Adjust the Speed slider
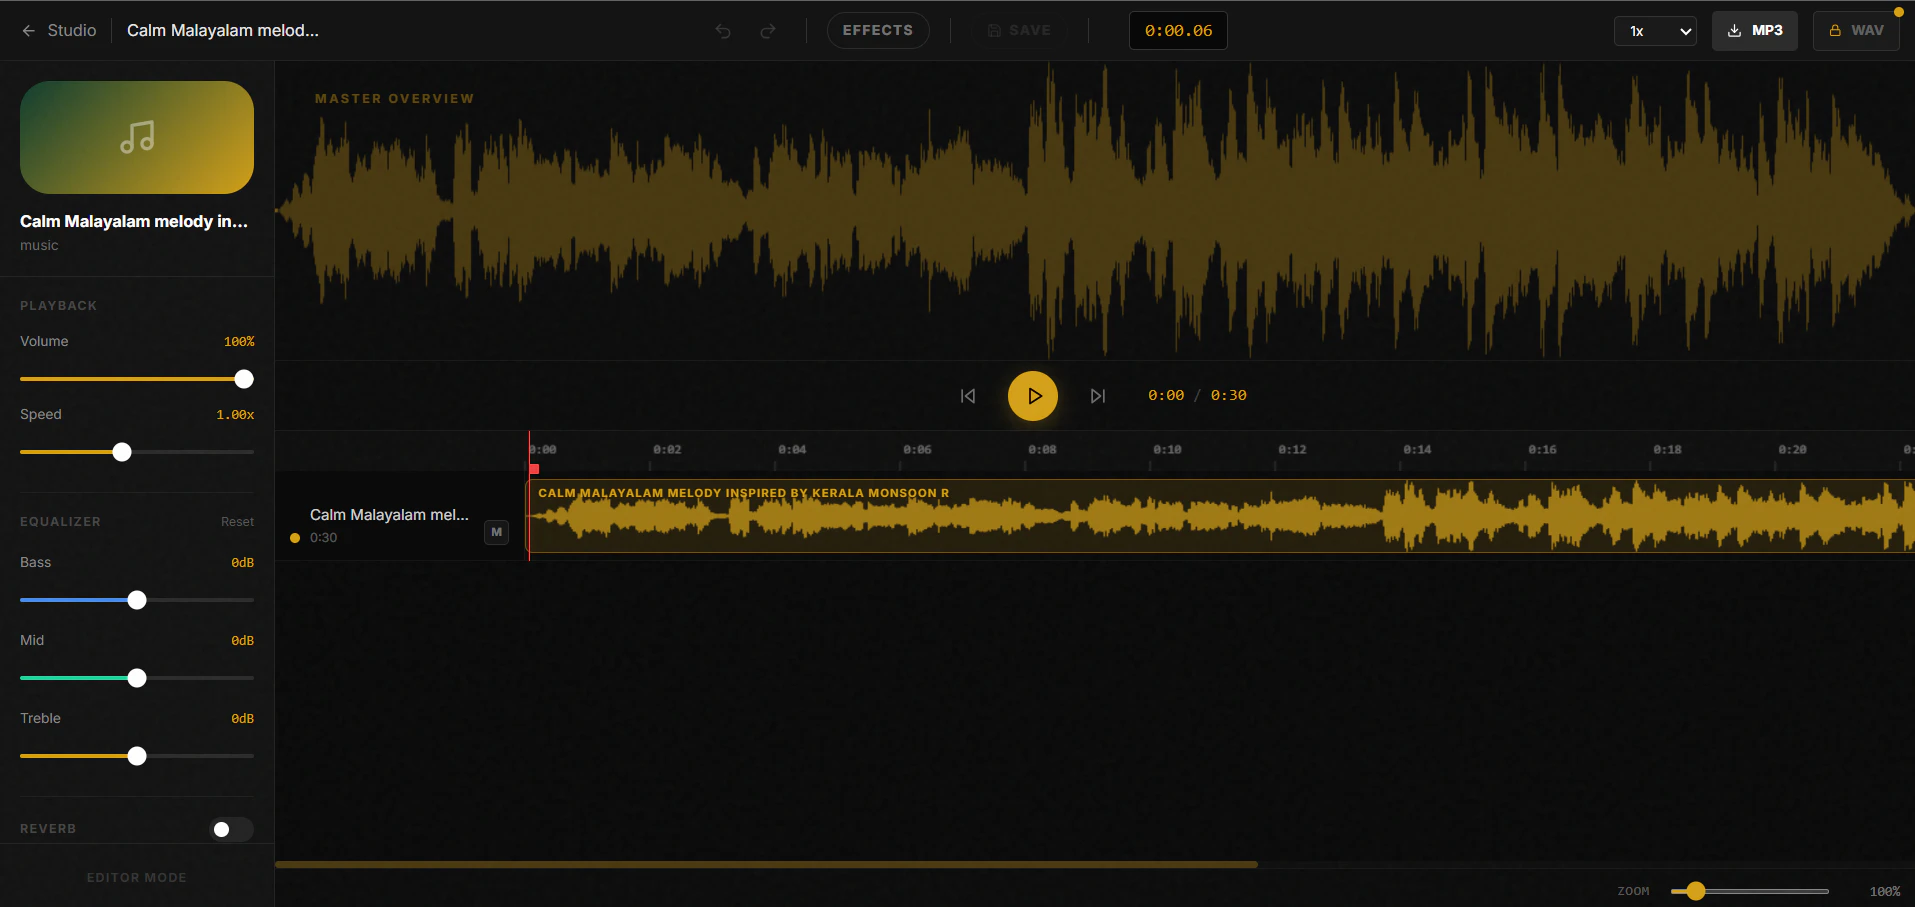Image resolution: width=1915 pixels, height=907 pixels. [137, 452]
